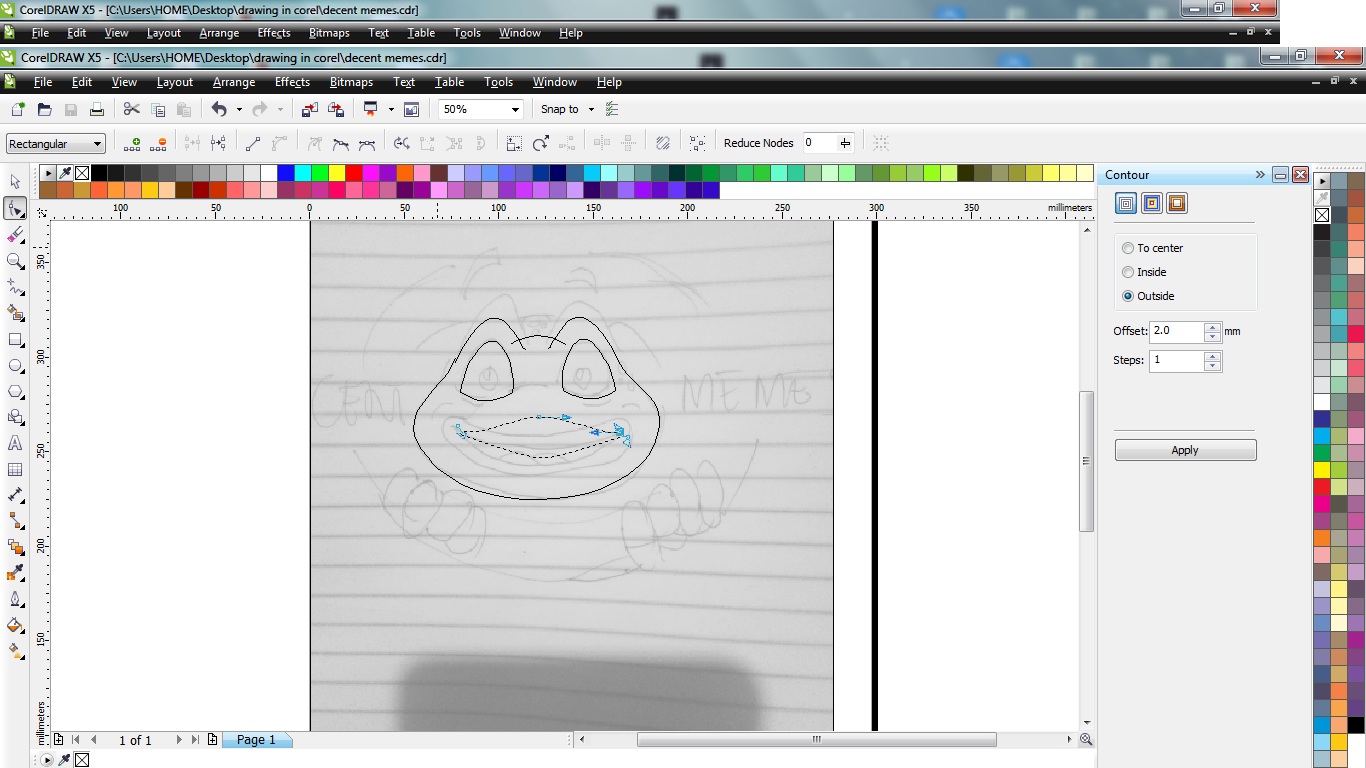Click the Delete nodes icon

(x=158, y=143)
